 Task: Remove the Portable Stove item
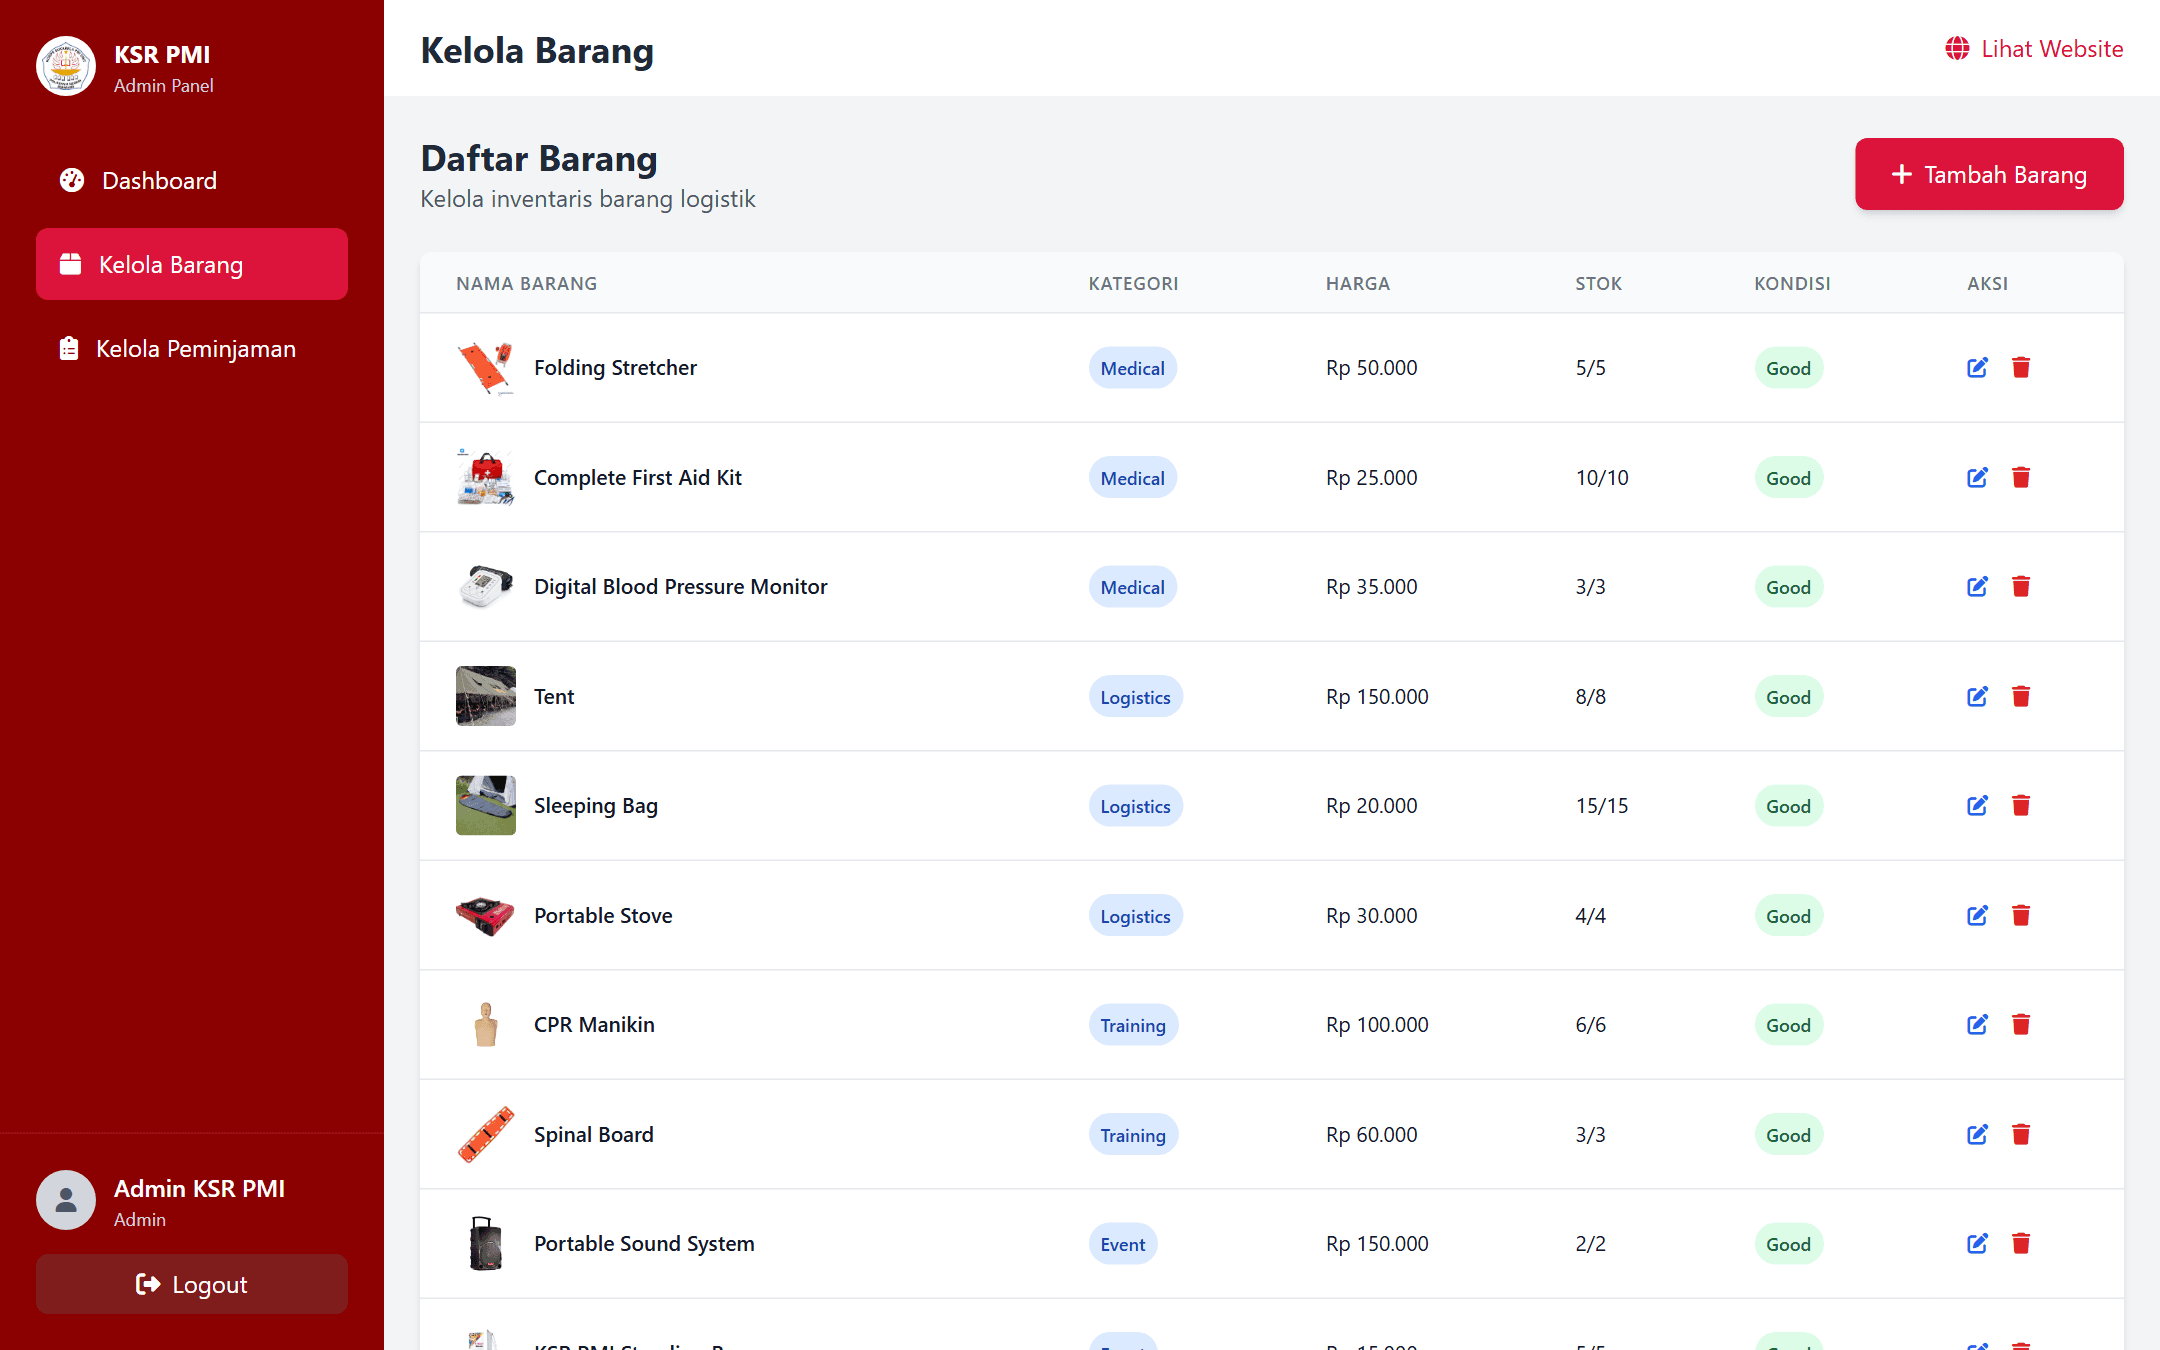(2021, 916)
